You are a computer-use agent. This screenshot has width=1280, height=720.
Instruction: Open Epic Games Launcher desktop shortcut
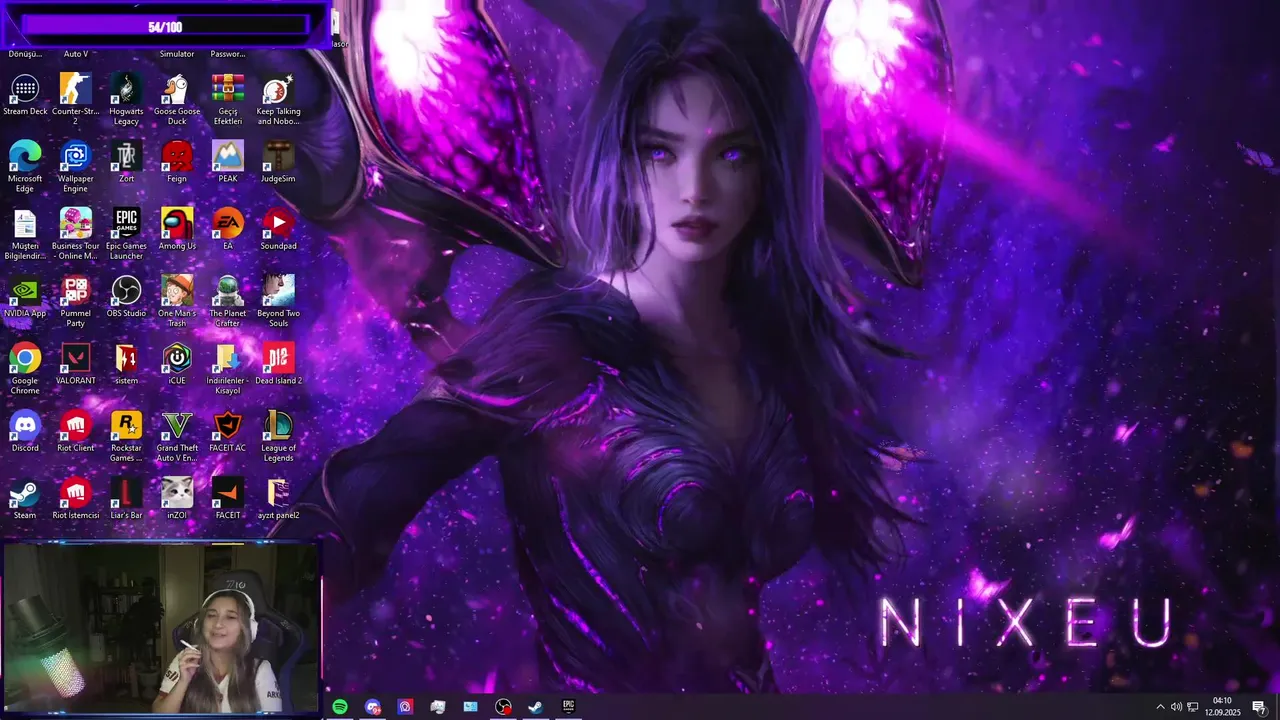click(x=126, y=234)
